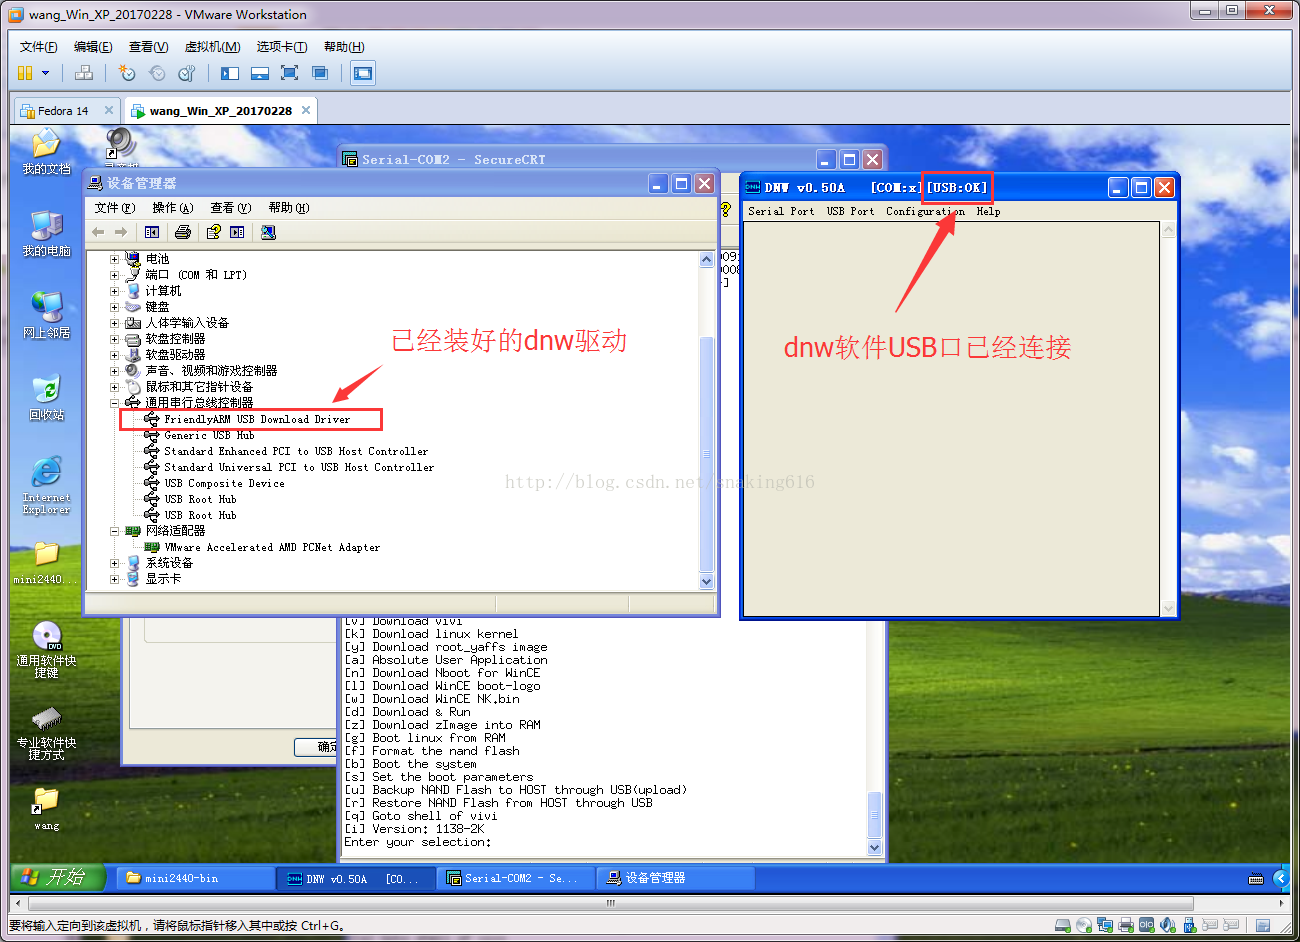Take a VM snapshot with the snapshot icon

pyautogui.click(x=126, y=73)
